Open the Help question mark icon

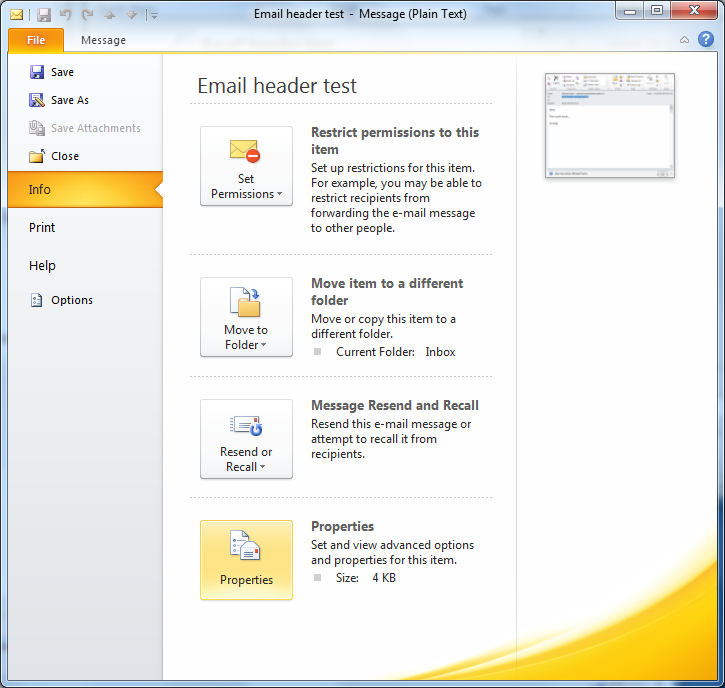tap(704, 40)
